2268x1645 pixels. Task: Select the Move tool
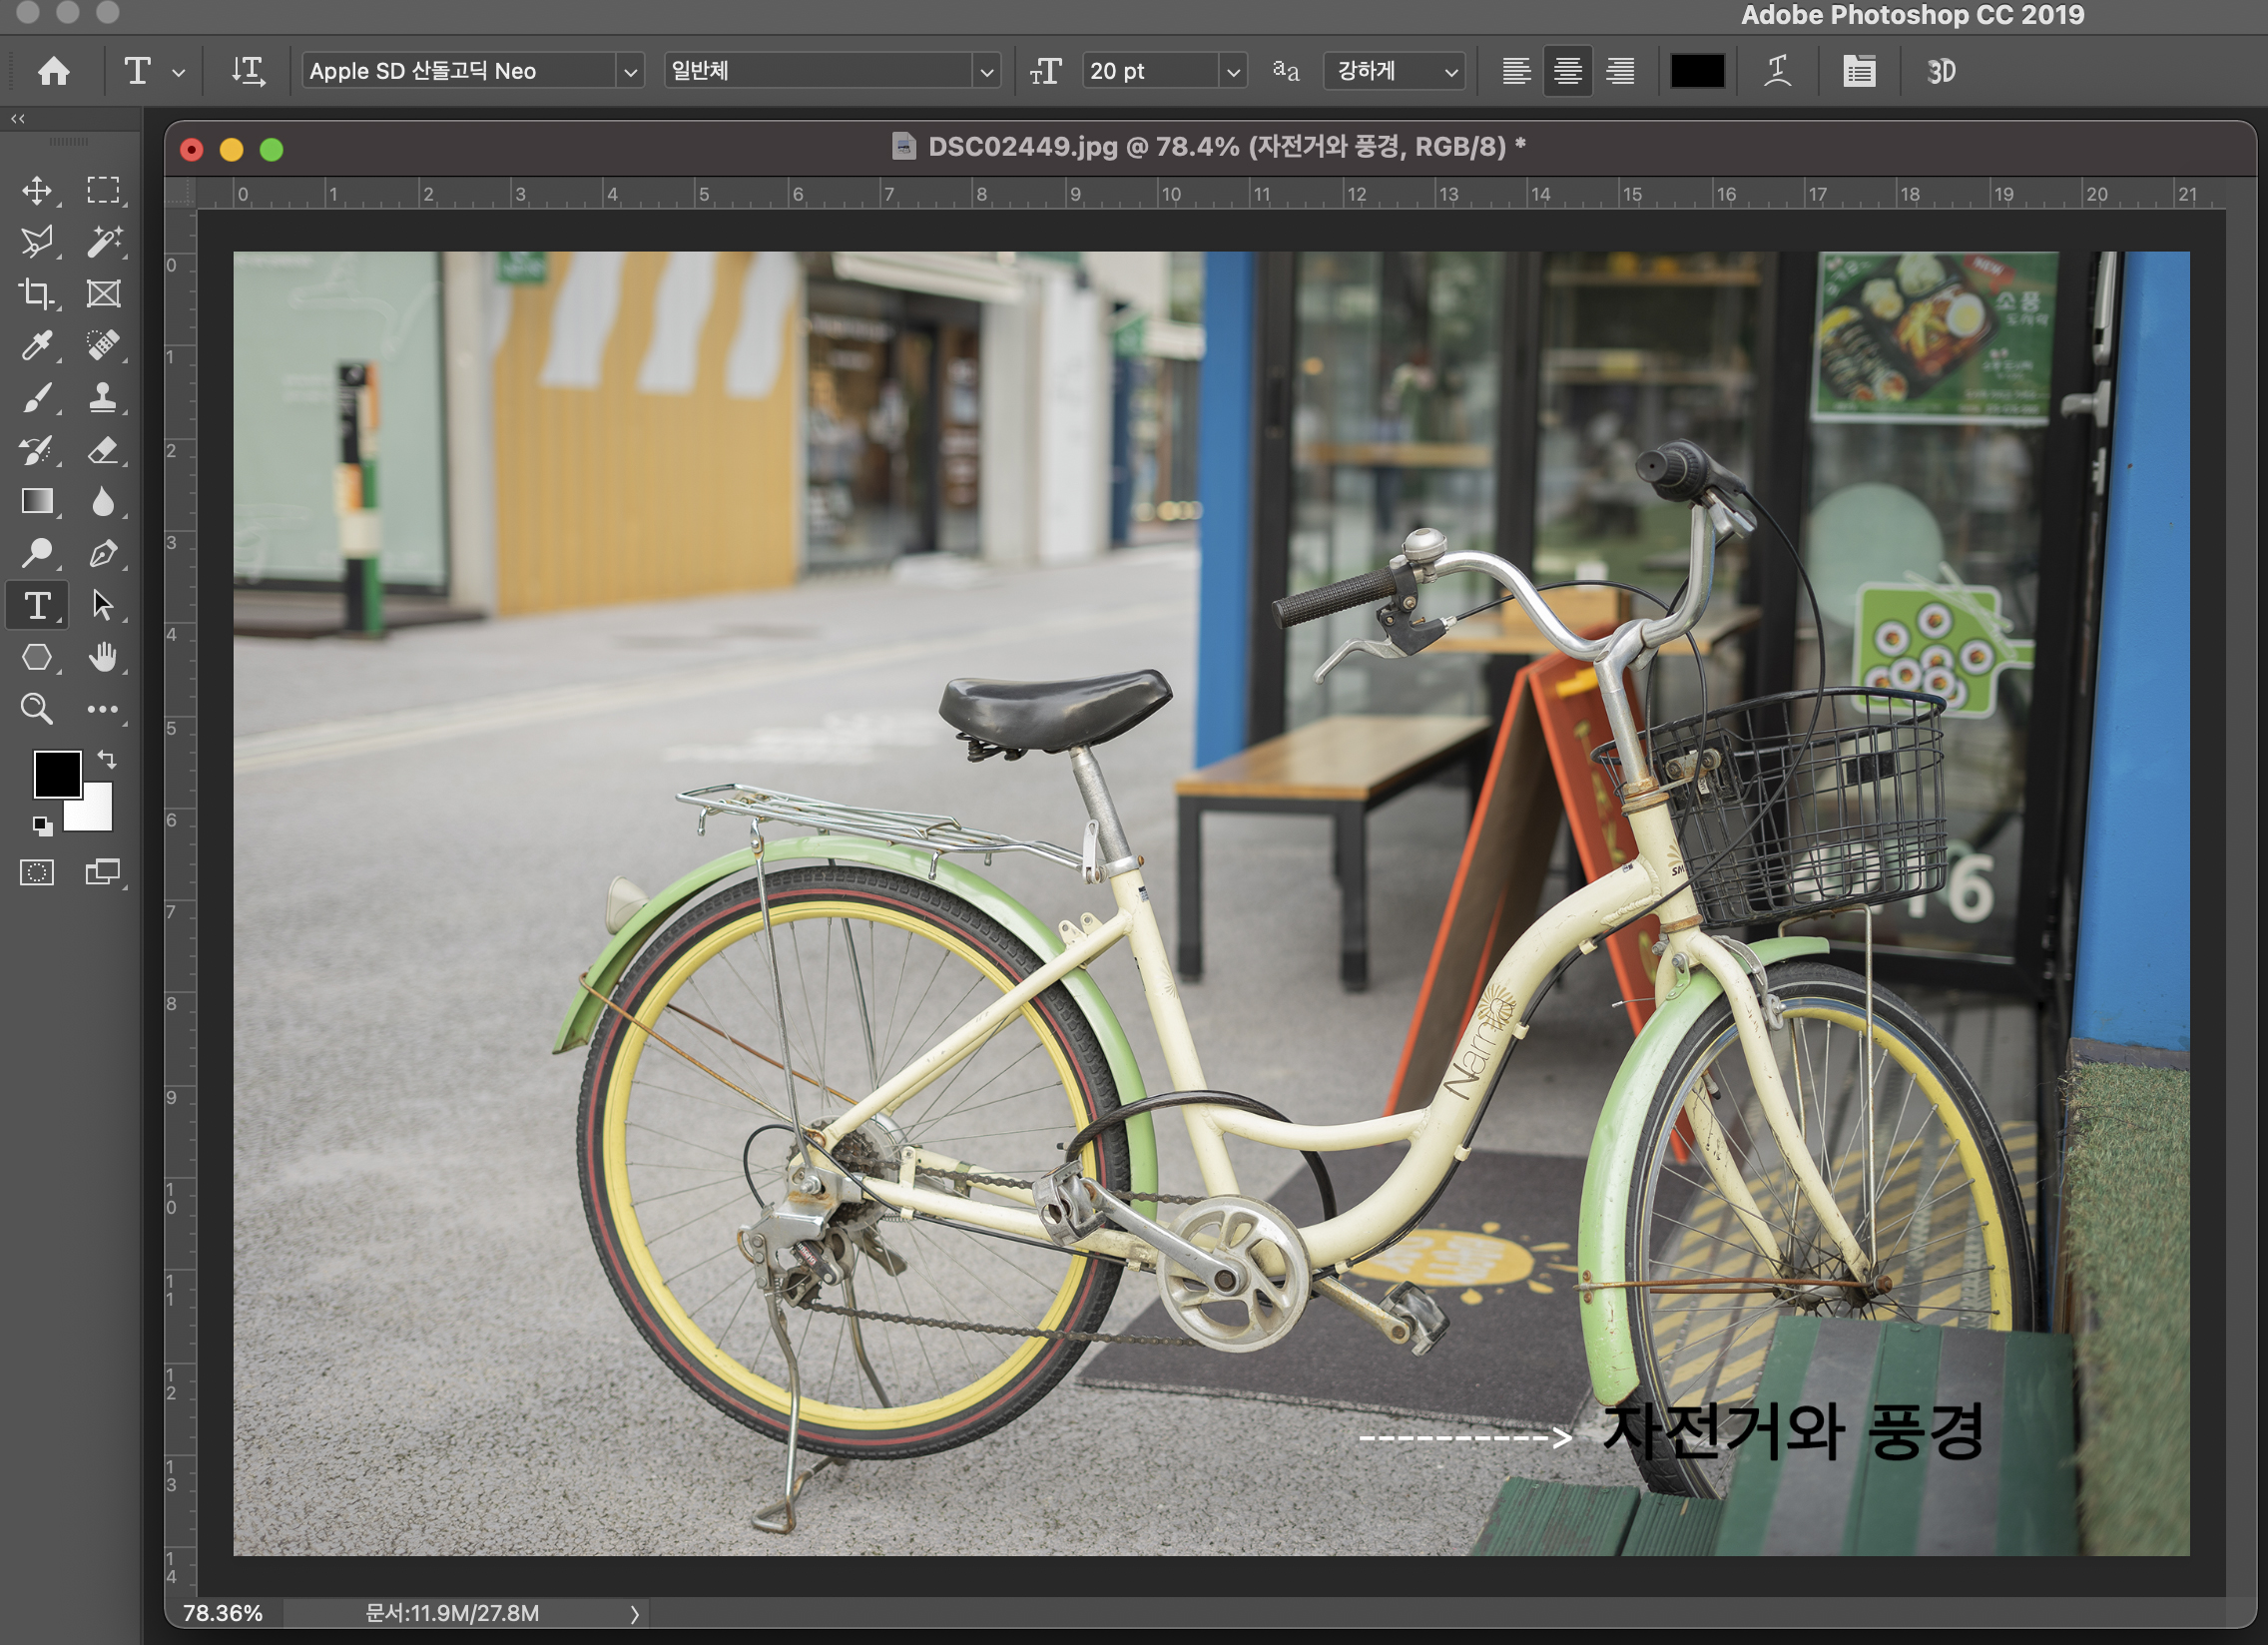(37, 190)
